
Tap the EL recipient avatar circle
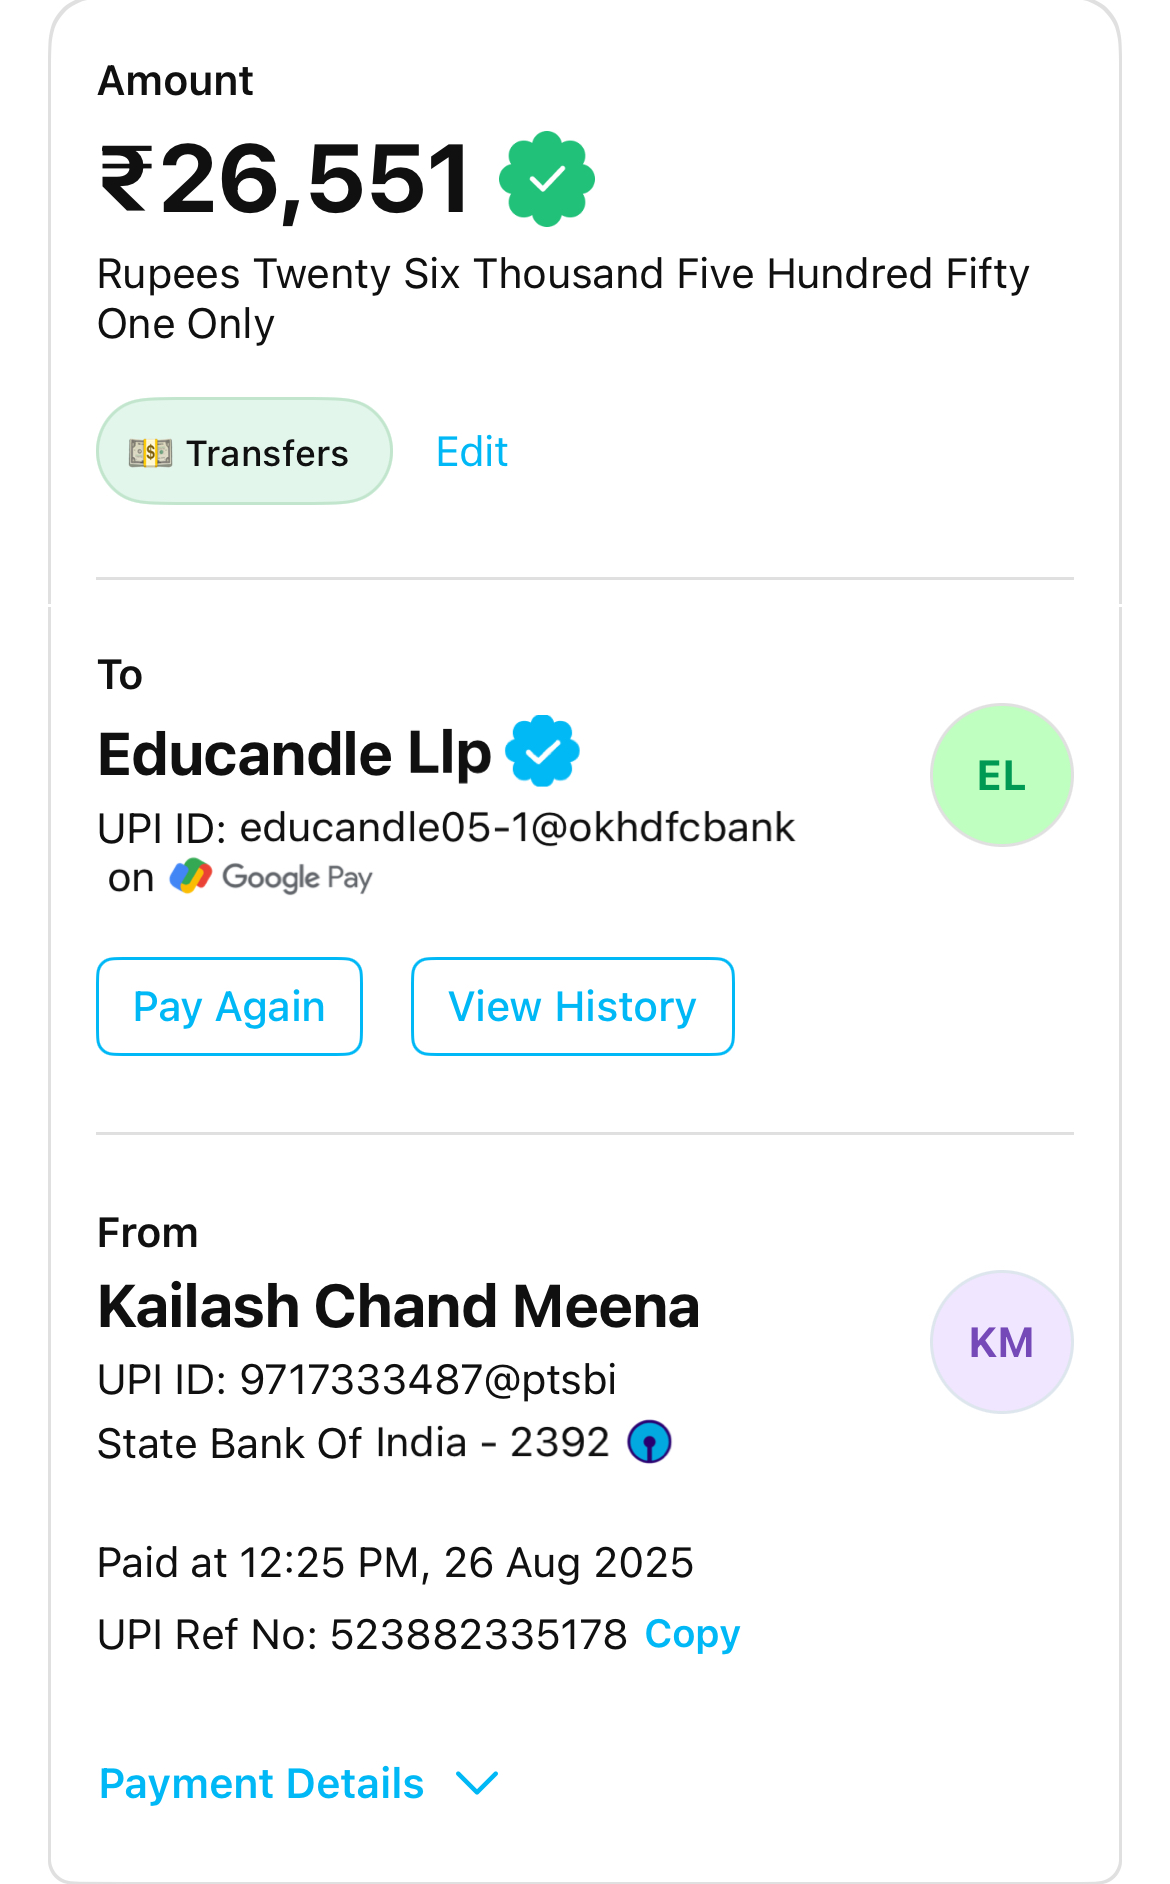(1001, 775)
